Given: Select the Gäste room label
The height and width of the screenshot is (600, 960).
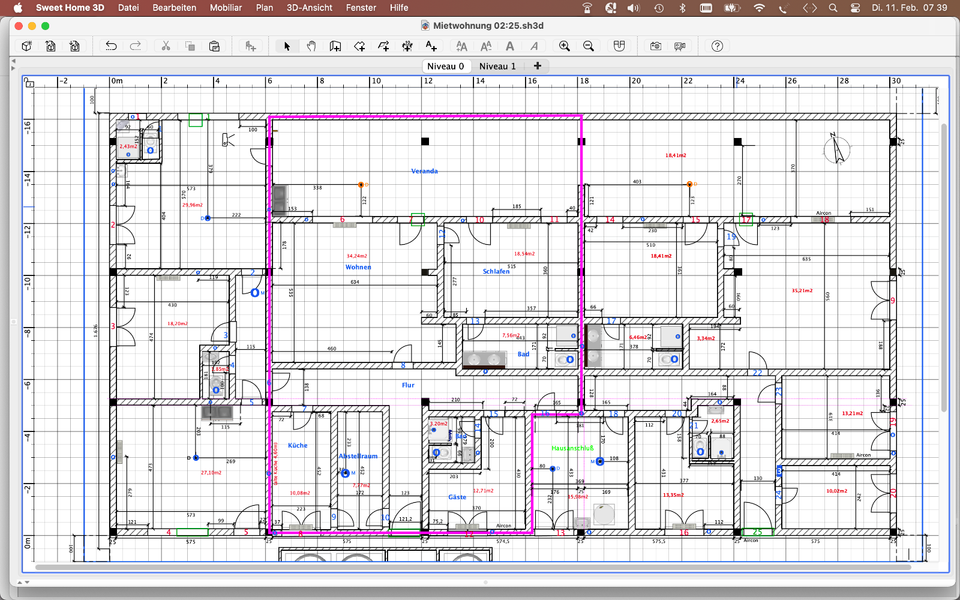Looking at the screenshot, I should tap(457, 497).
